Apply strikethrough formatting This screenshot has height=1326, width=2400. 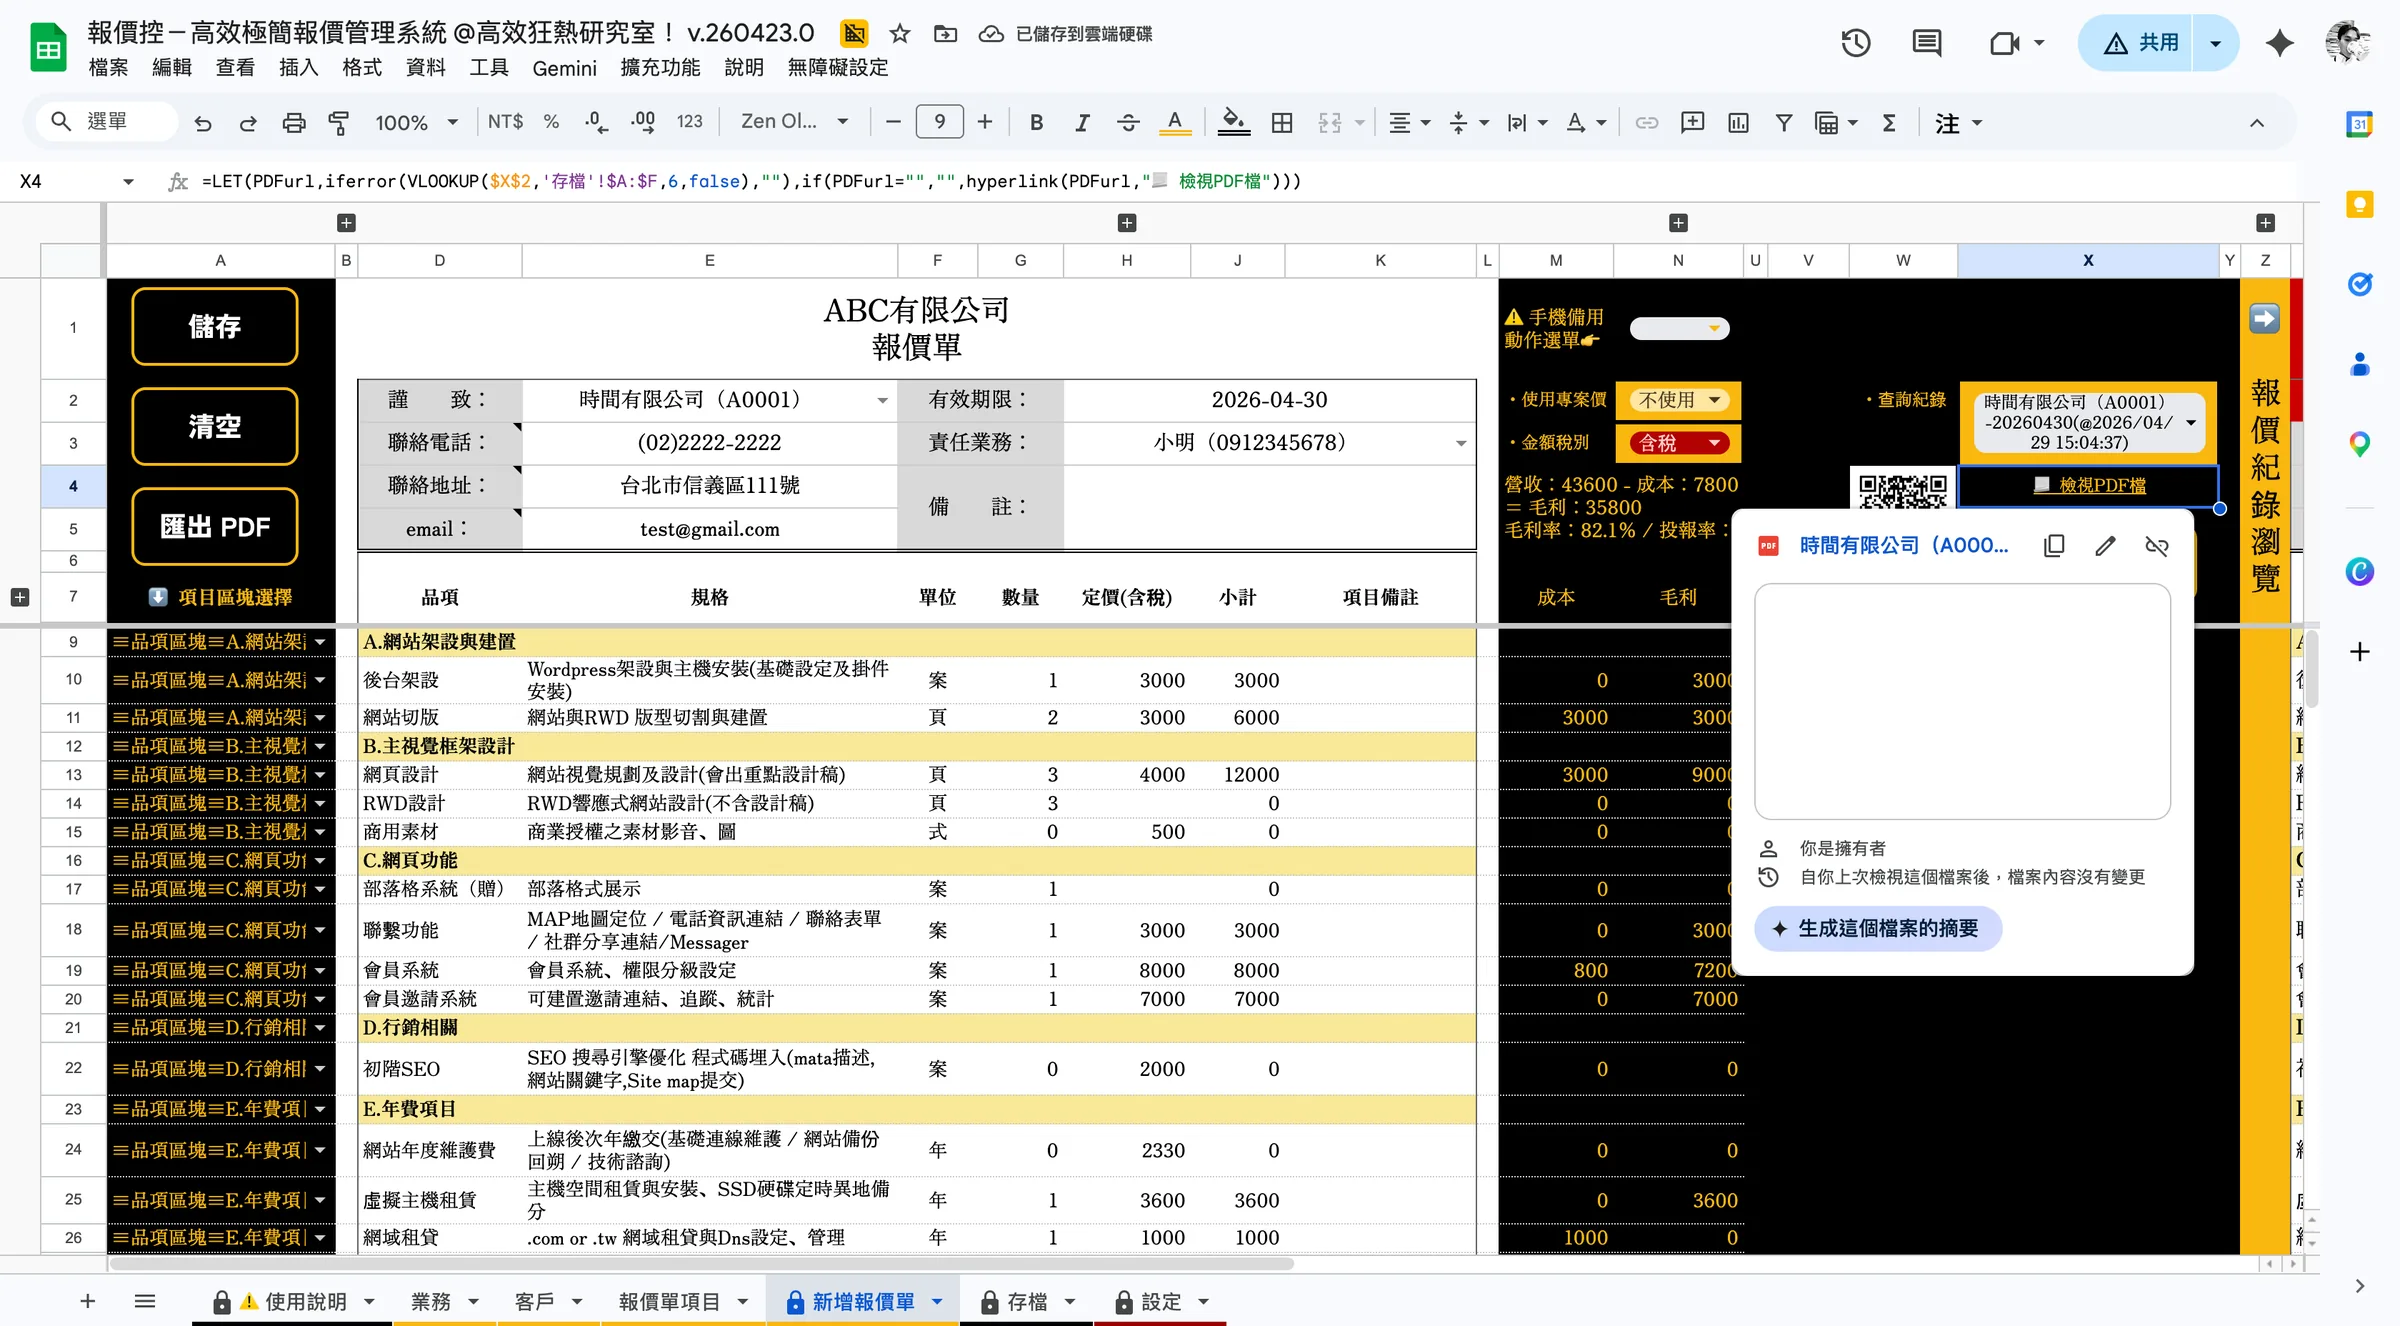(1128, 122)
